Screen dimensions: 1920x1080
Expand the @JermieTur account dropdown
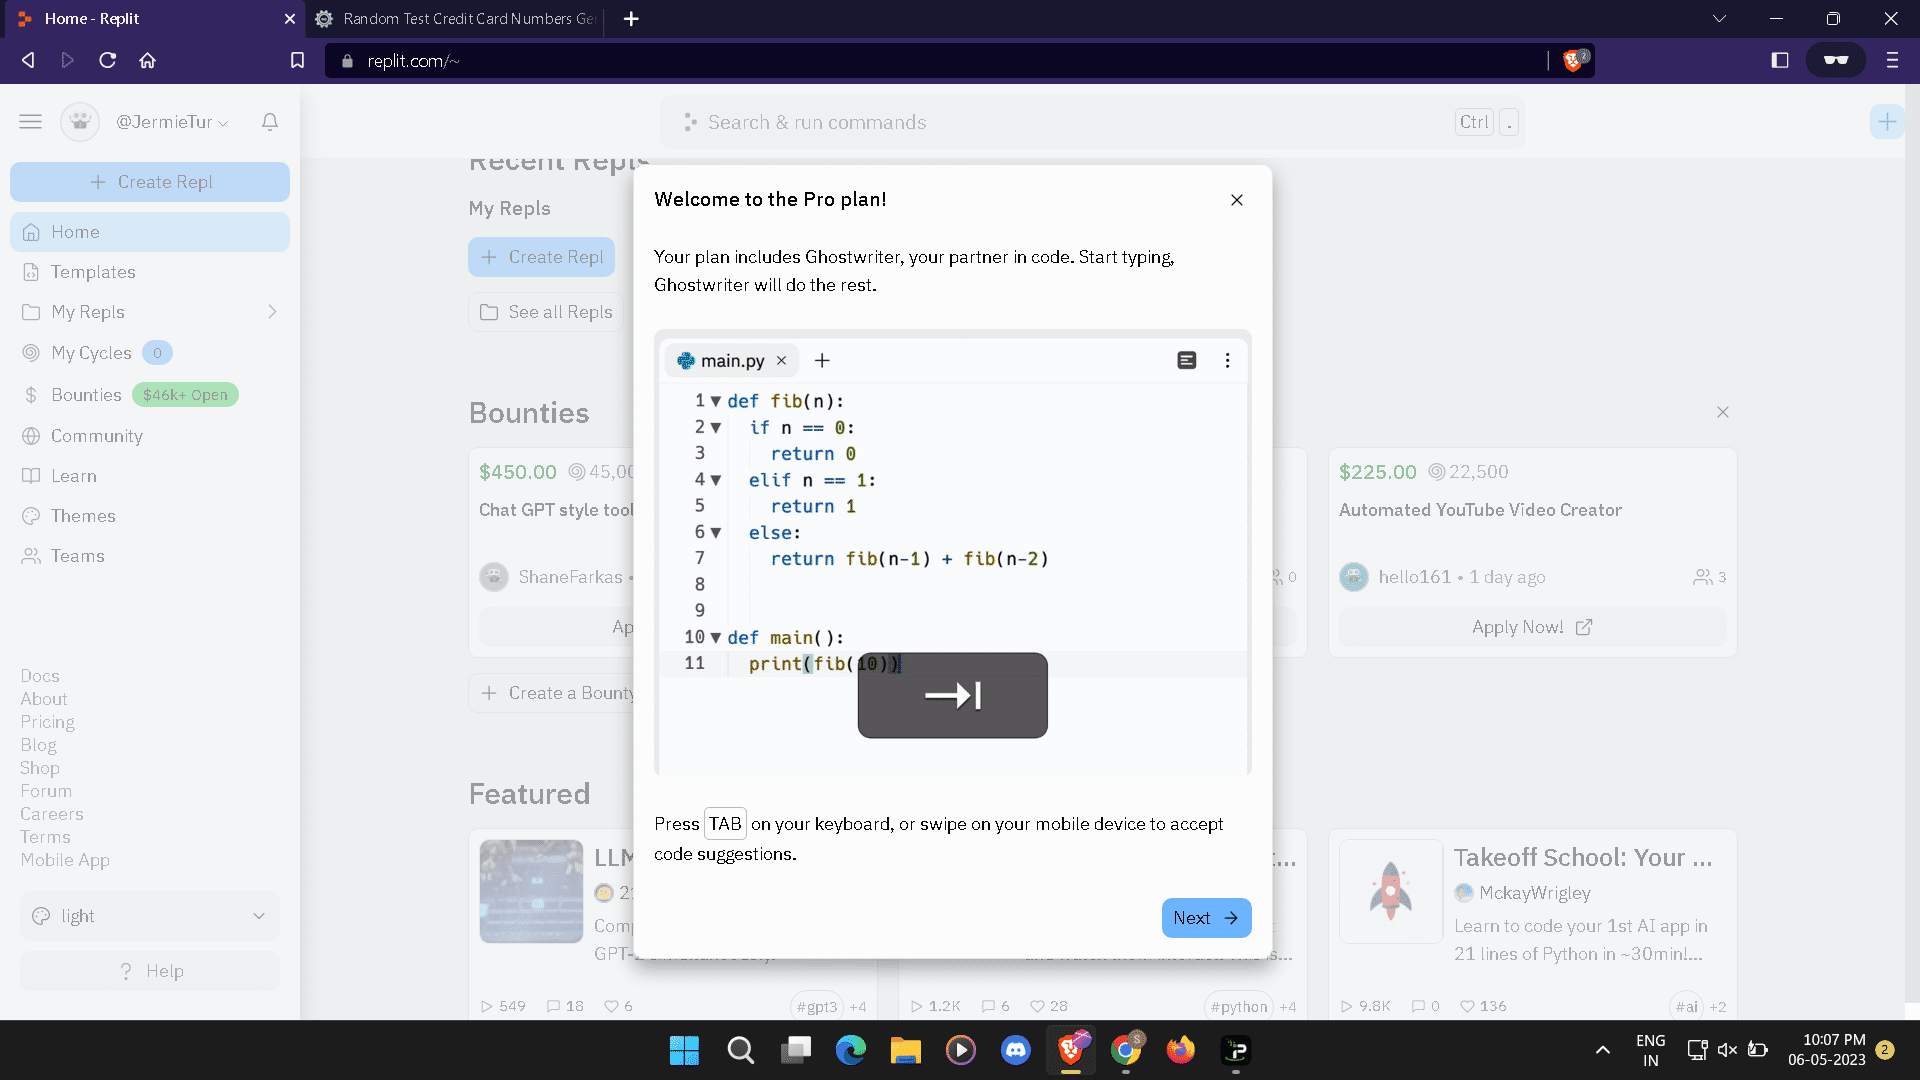pos(172,122)
